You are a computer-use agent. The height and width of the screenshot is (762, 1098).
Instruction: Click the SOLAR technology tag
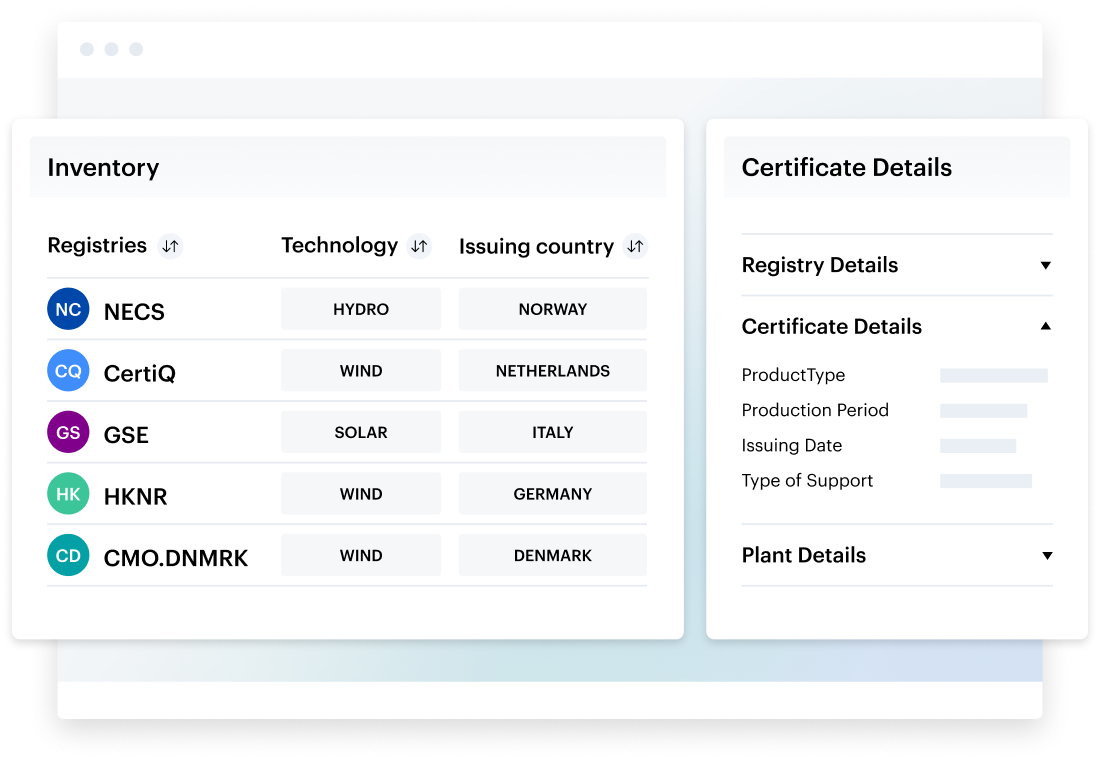pos(361,432)
